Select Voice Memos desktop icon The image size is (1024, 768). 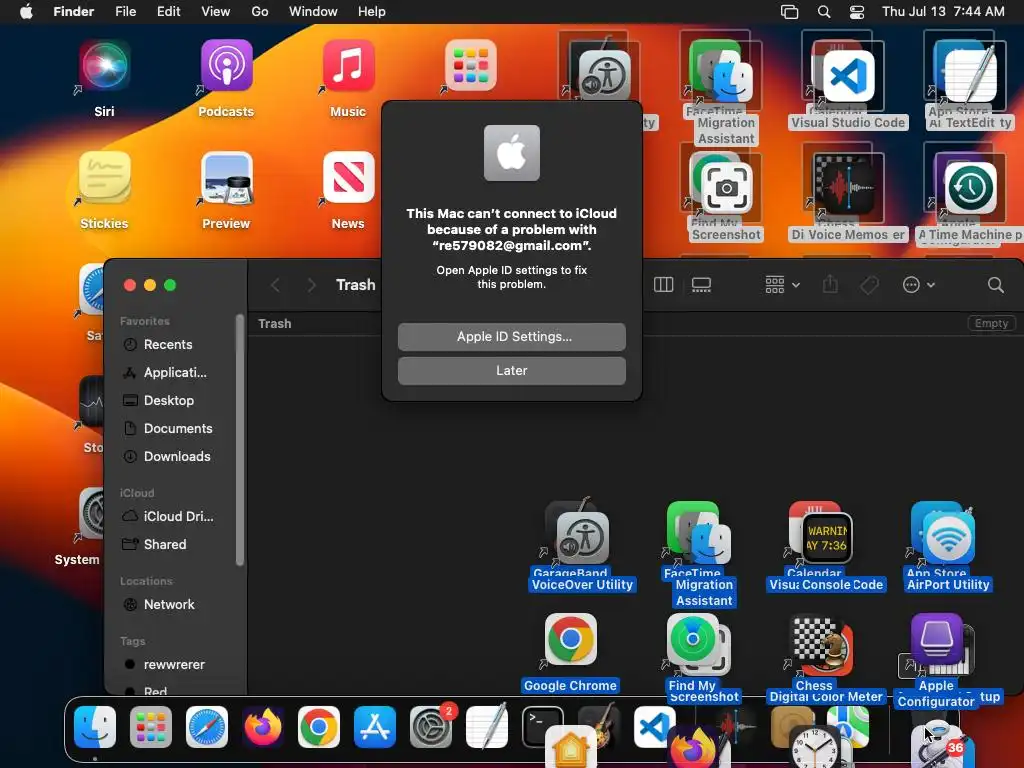coord(848,189)
